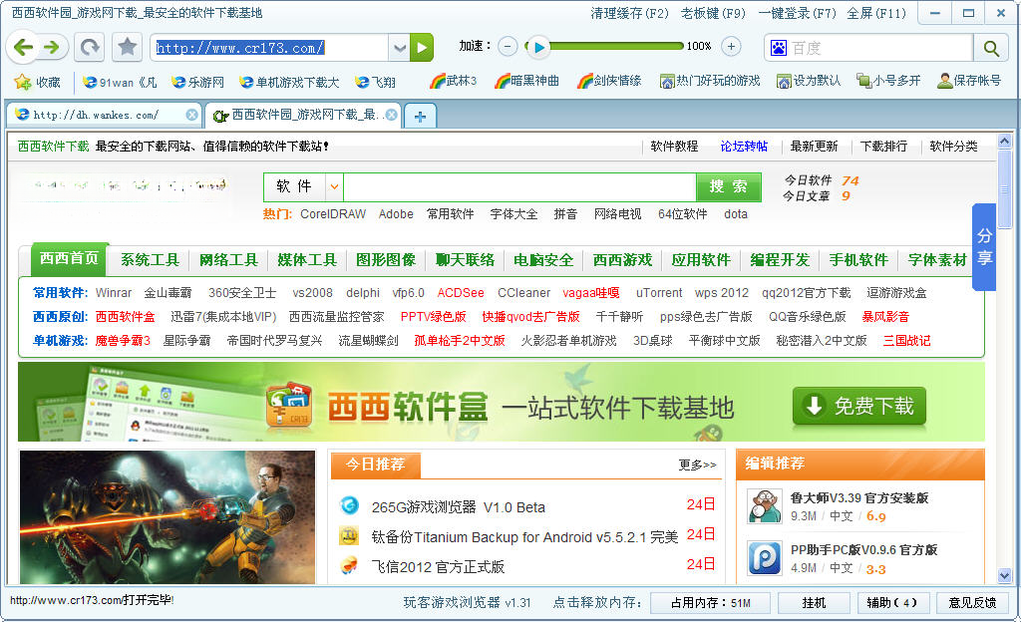Open the 剑侠情缘 game shortcut
The height and width of the screenshot is (622, 1021).
pyautogui.click(x=609, y=81)
